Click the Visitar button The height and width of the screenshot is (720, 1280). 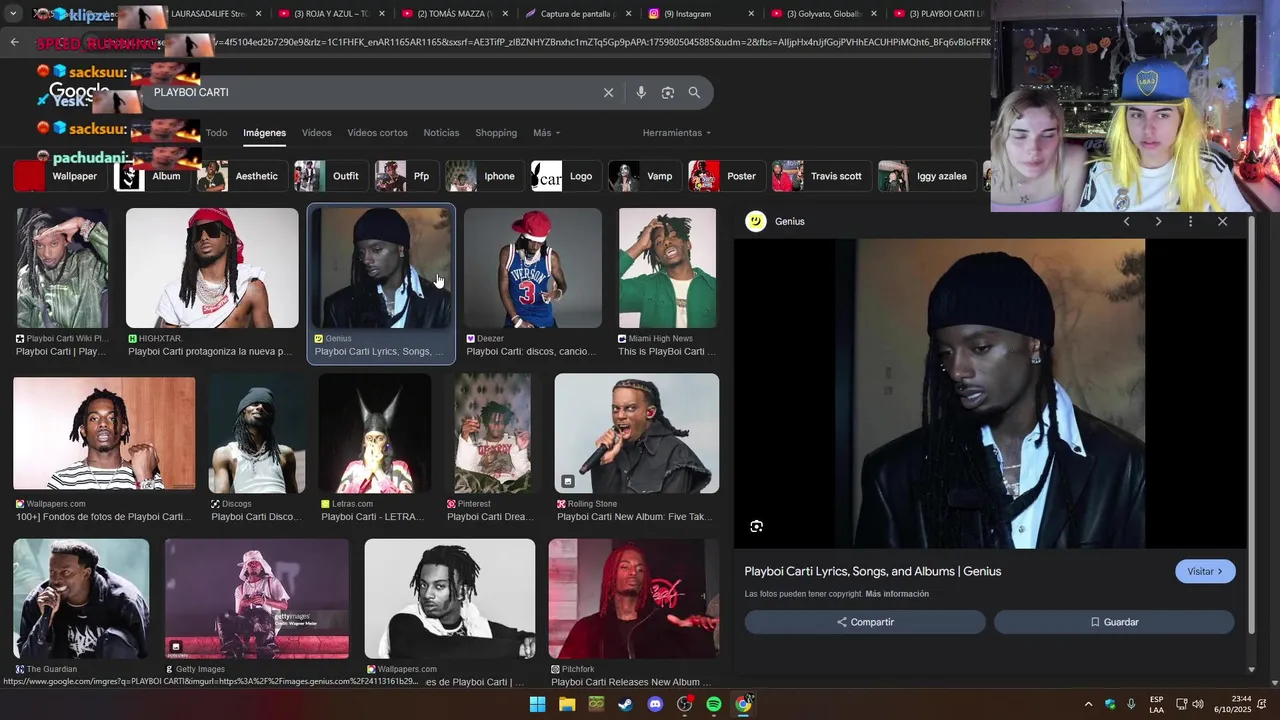(1205, 571)
